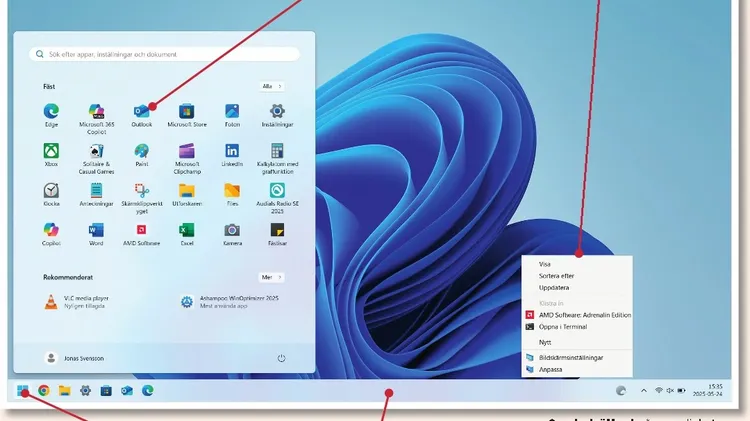Image resolution: width=750 pixels, height=421 pixels.
Task: Launch Word from Start menu
Action: coord(96,234)
